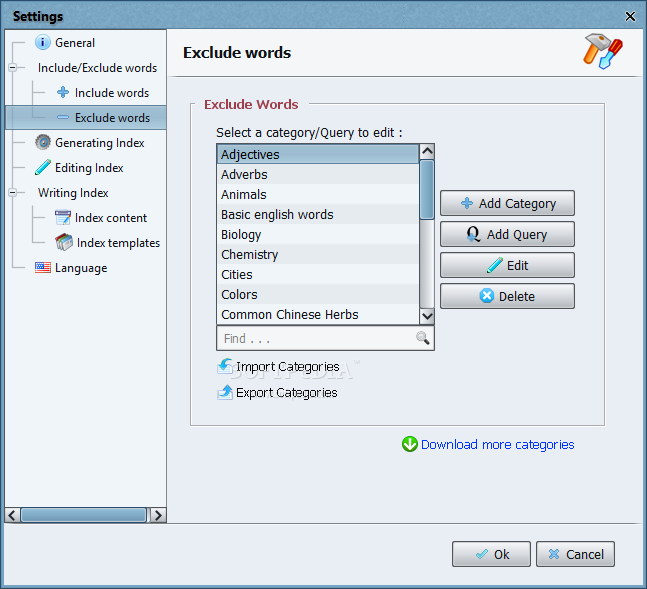Click the tree panel horizontal scrollbar thumb
The image size is (647, 589).
pos(84,515)
